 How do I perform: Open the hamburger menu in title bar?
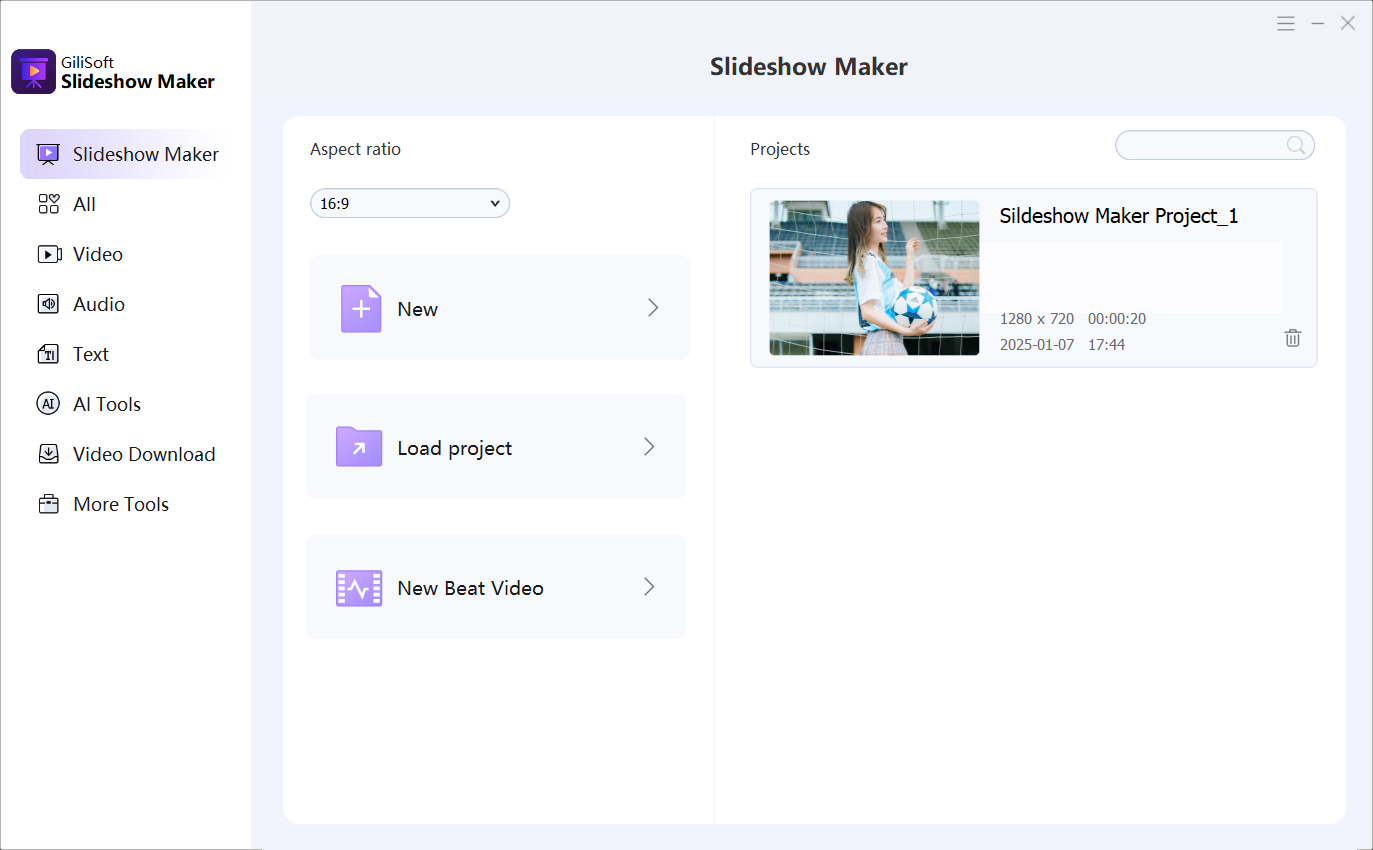click(x=1286, y=24)
